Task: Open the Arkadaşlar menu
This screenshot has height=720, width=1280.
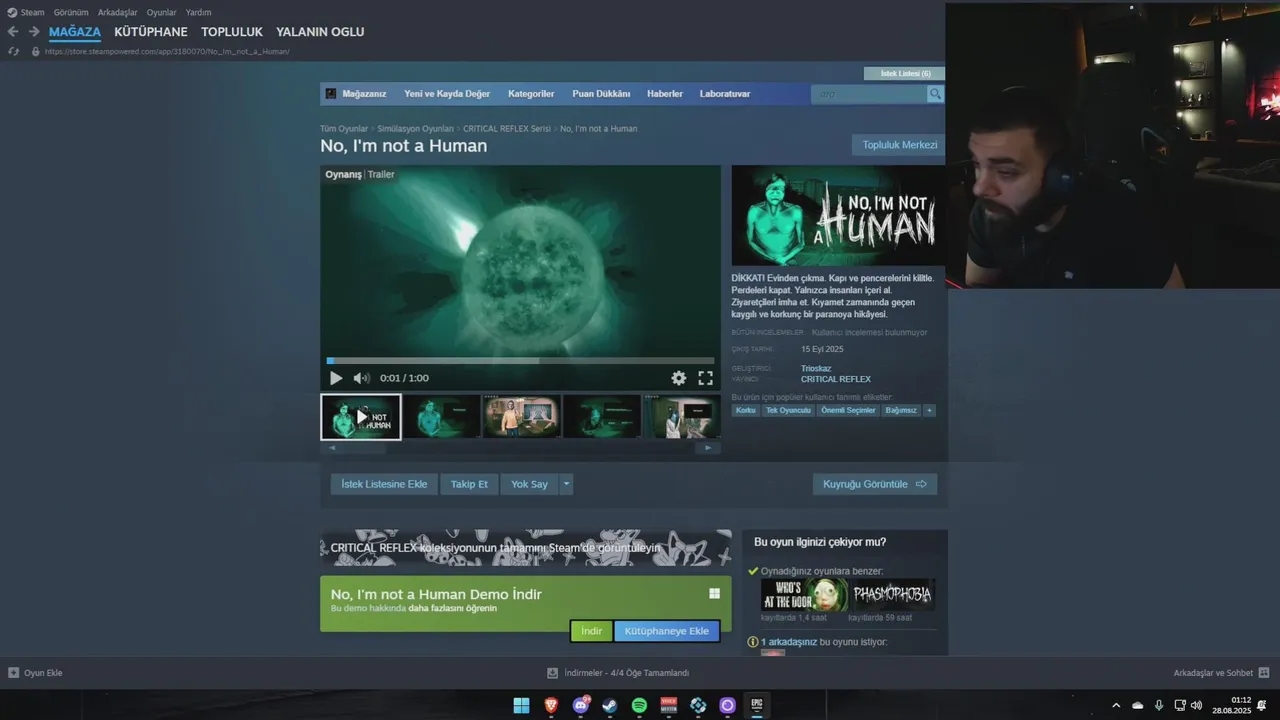Action: (118, 12)
